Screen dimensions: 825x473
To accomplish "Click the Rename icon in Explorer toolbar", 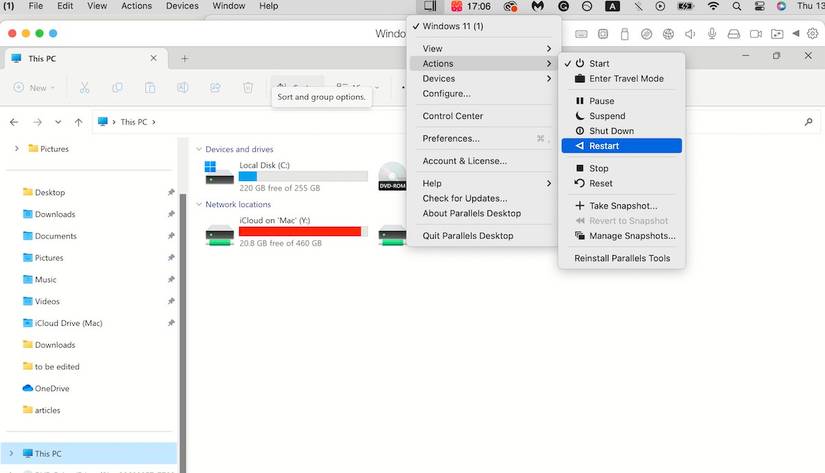I will [x=183, y=87].
